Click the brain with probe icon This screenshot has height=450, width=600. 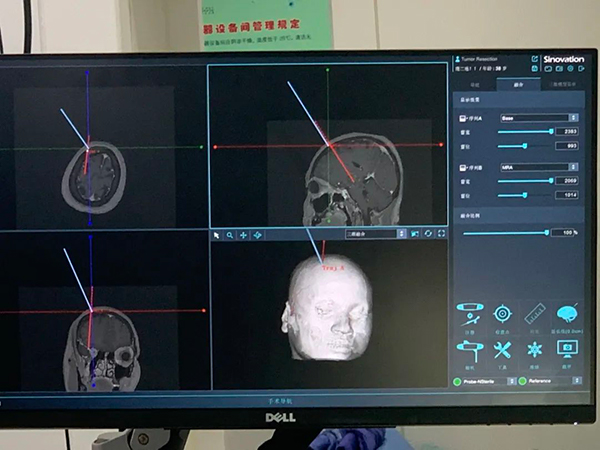(x=567, y=313)
